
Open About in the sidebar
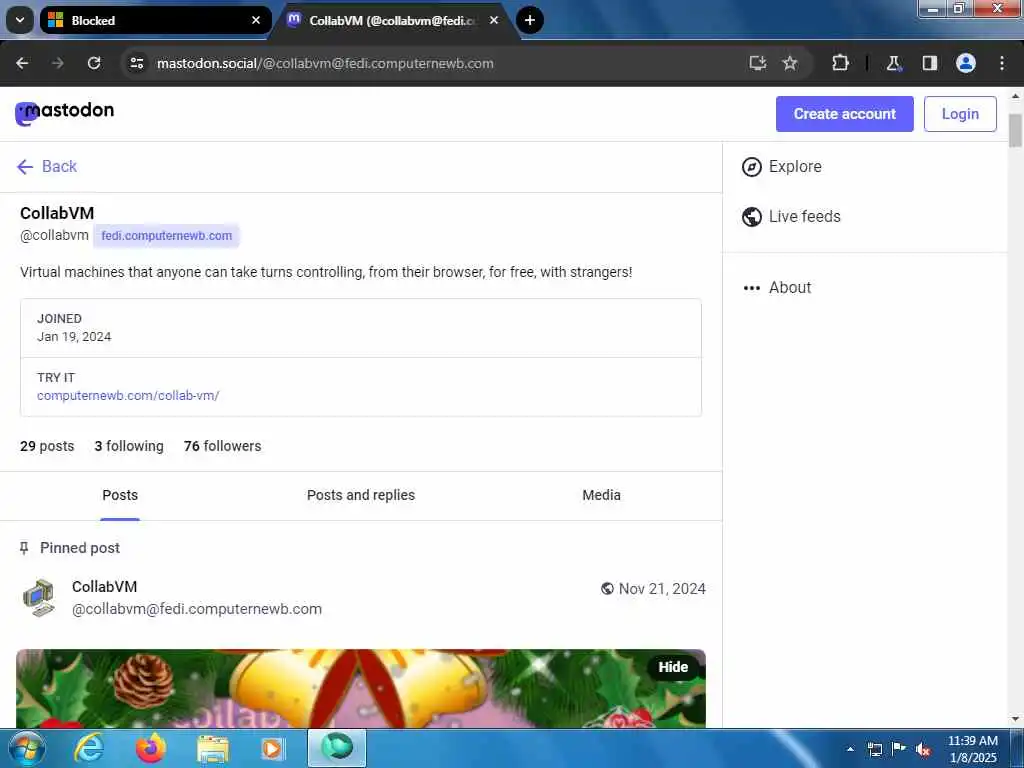pyautogui.click(x=776, y=287)
